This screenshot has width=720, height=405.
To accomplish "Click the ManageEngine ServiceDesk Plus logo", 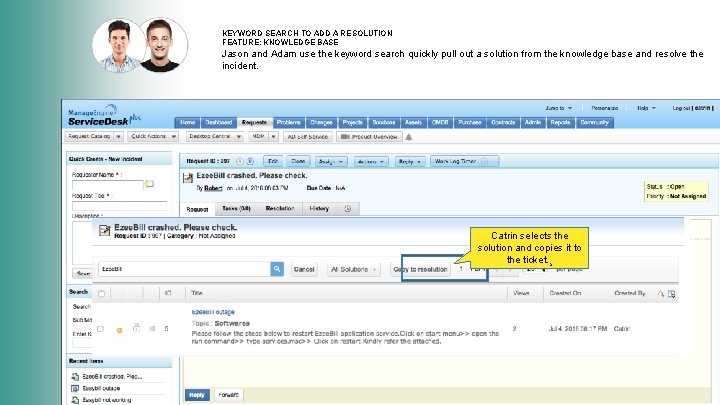I will [104, 116].
